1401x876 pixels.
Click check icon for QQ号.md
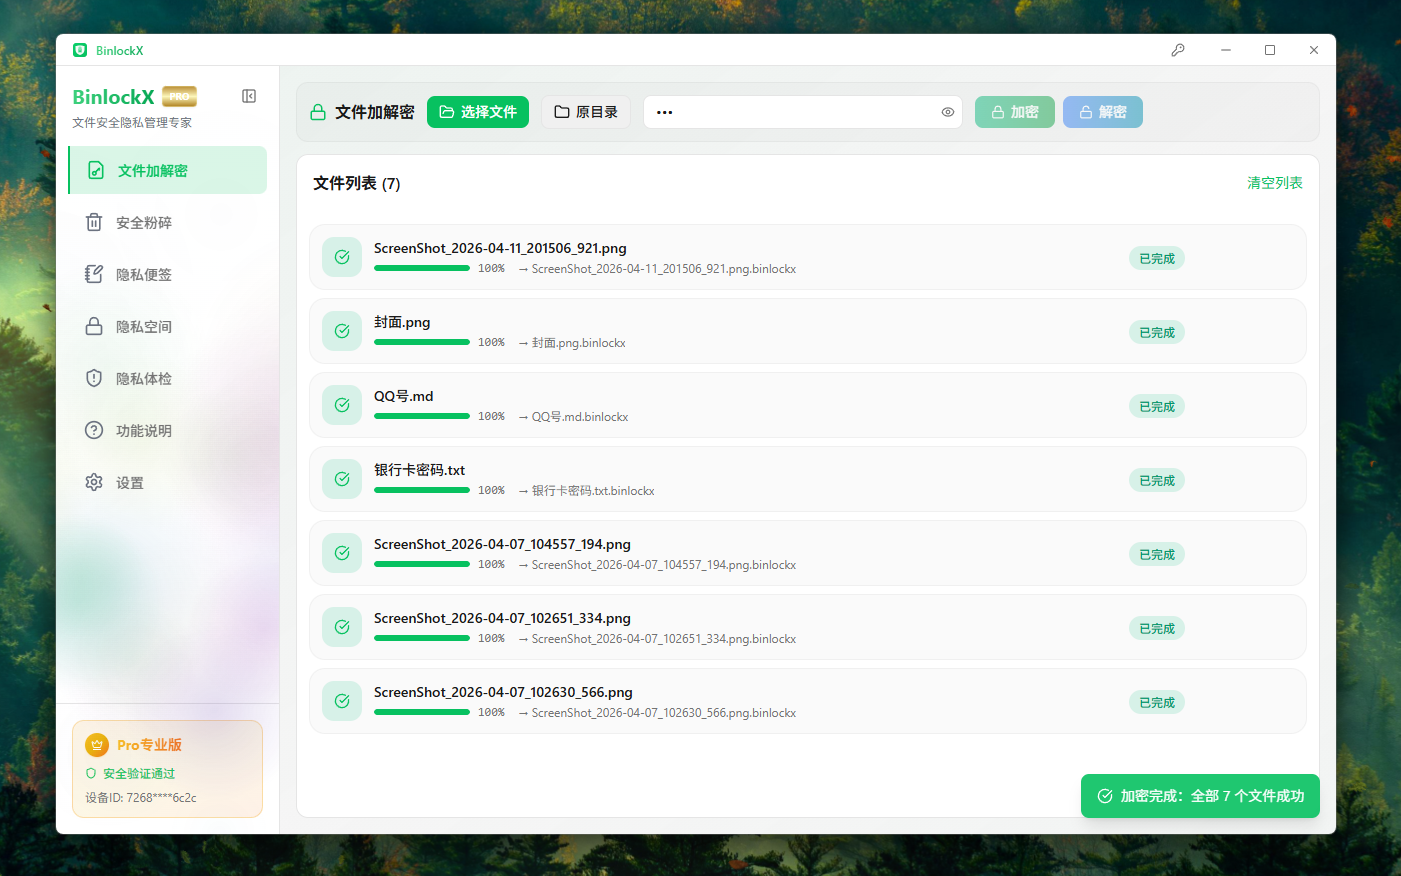click(x=342, y=405)
